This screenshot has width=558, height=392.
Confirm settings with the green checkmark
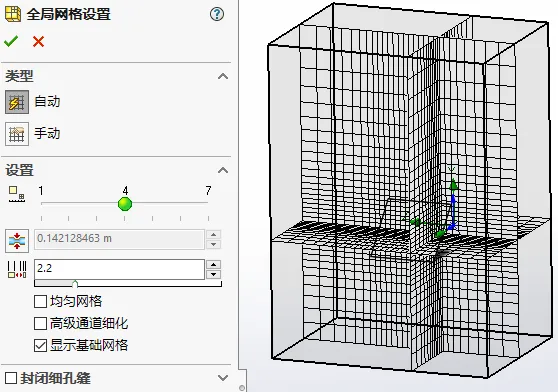pos(11,42)
